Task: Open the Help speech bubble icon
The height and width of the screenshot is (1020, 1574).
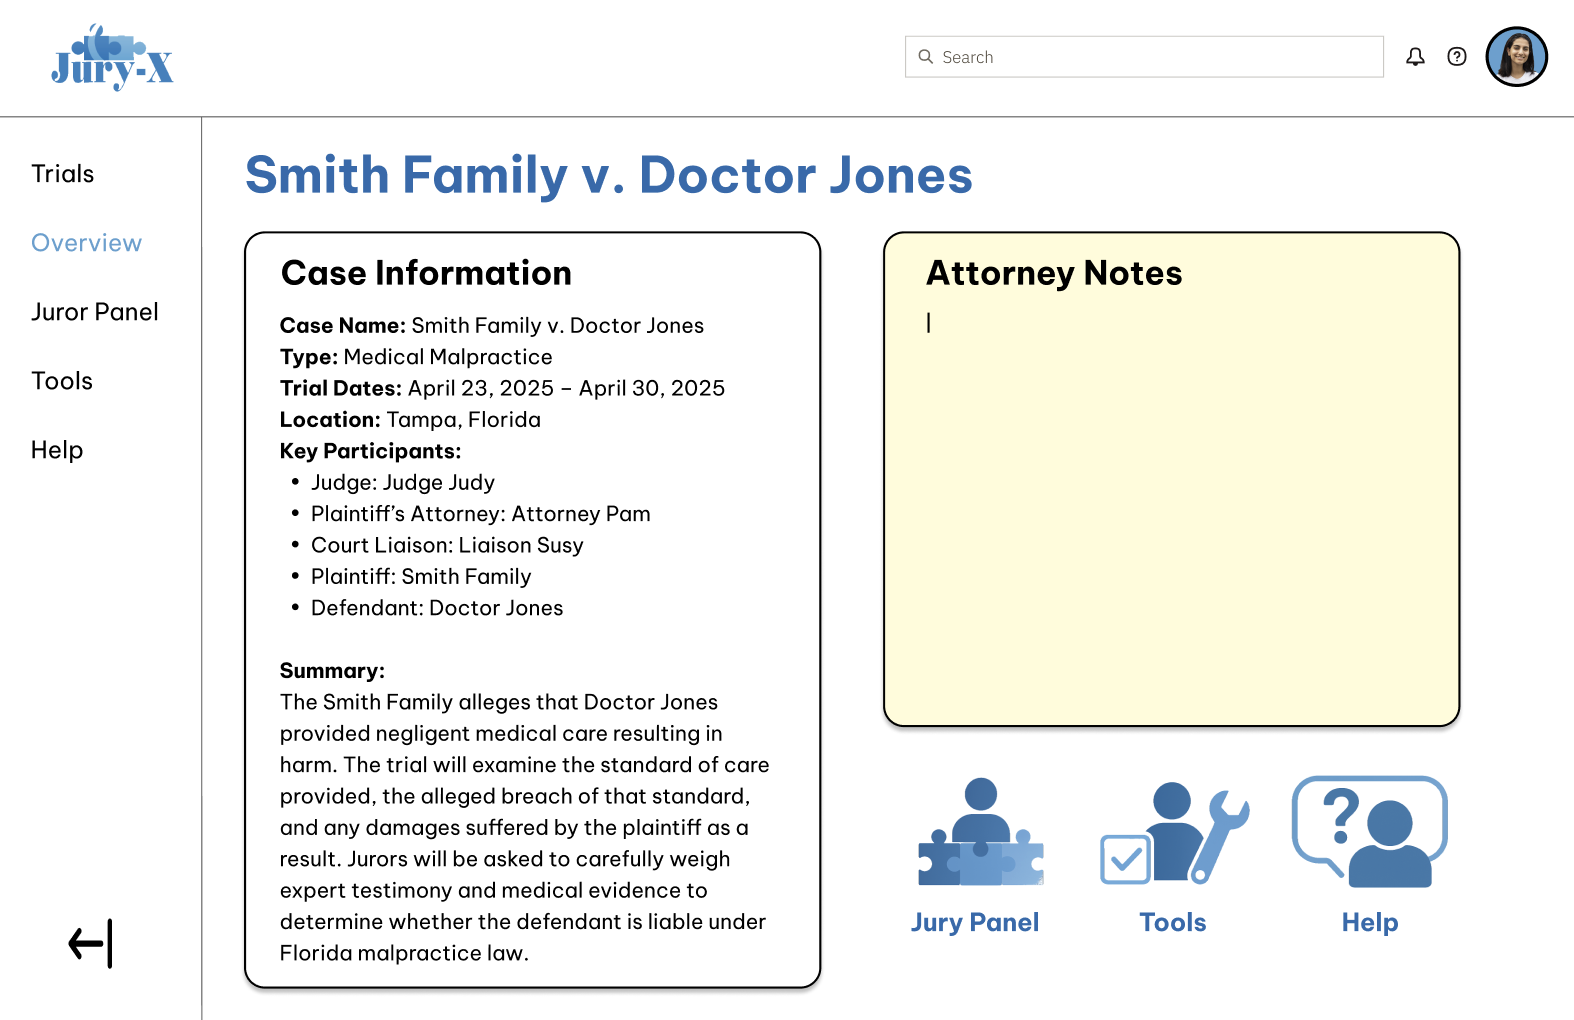Action: [1369, 832]
